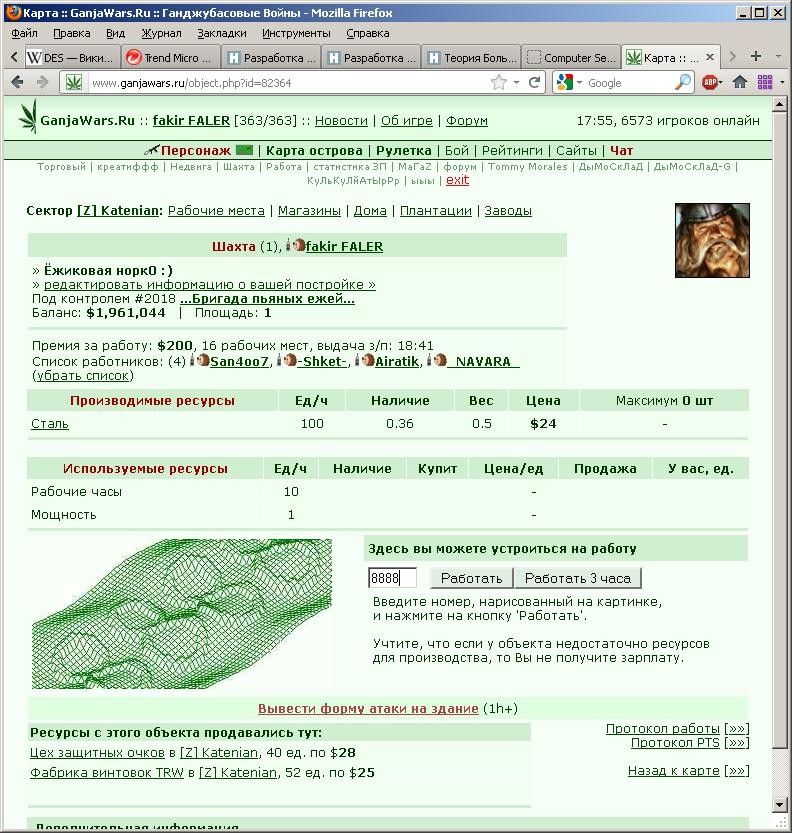
Task: Click the green captcha image
Action: click(182, 614)
